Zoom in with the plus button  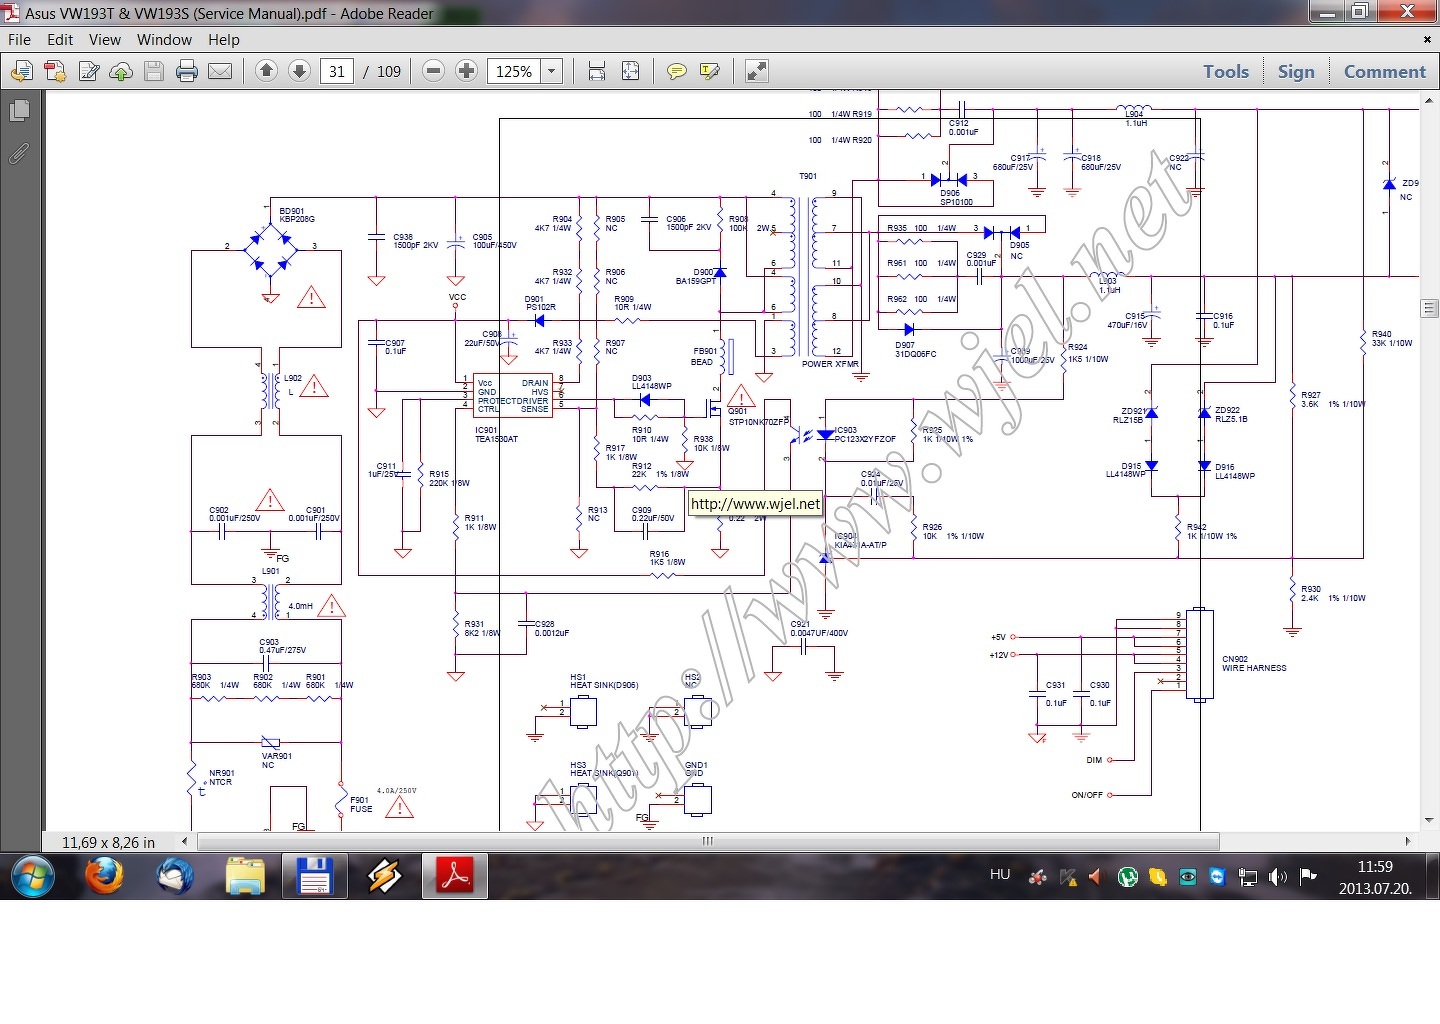point(466,71)
